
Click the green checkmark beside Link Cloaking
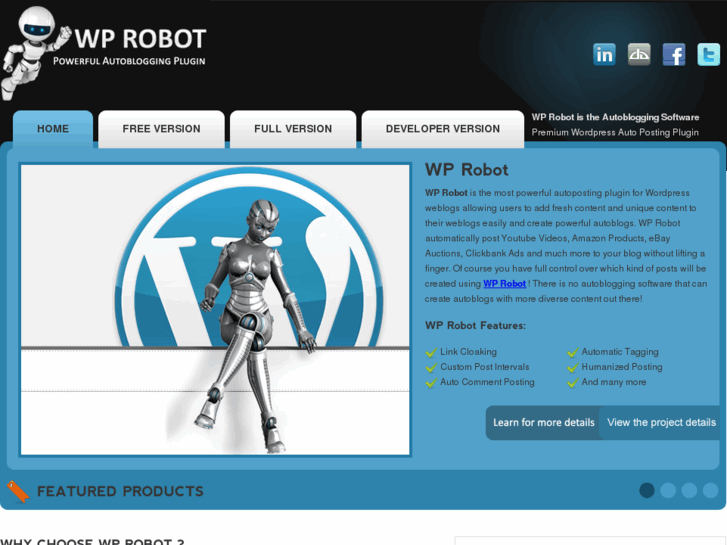pyautogui.click(x=431, y=353)
